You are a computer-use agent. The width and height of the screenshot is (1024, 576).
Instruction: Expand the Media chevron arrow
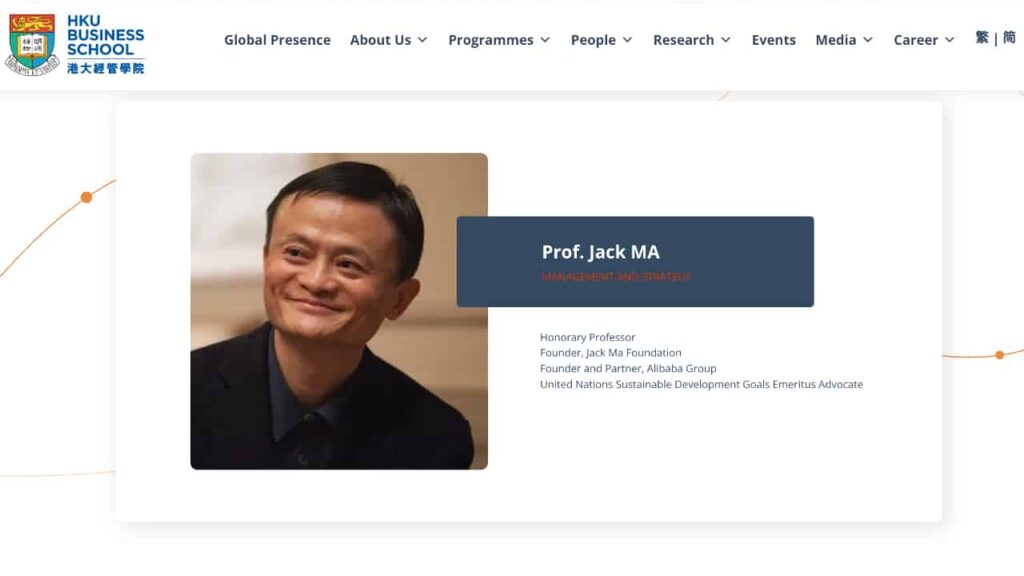point(868,40)
